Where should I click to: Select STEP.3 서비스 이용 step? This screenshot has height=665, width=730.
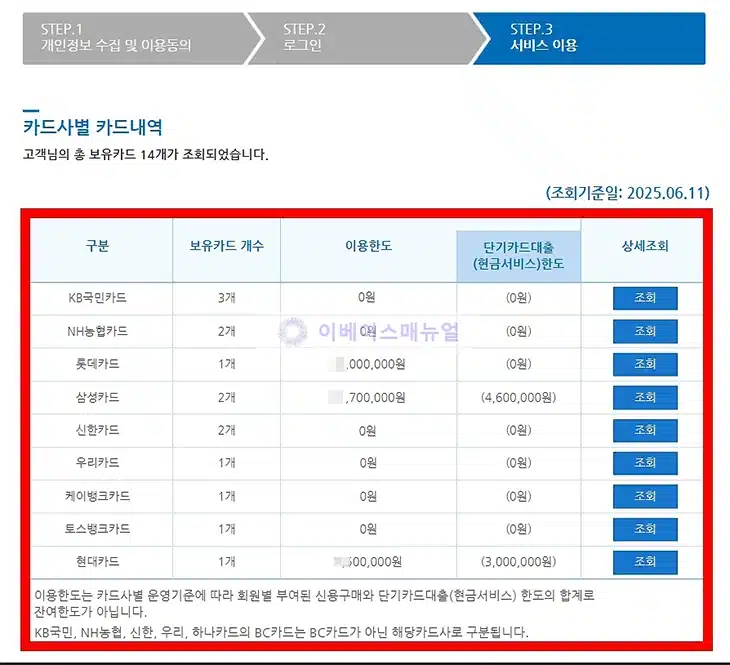(x=589, y=38)
